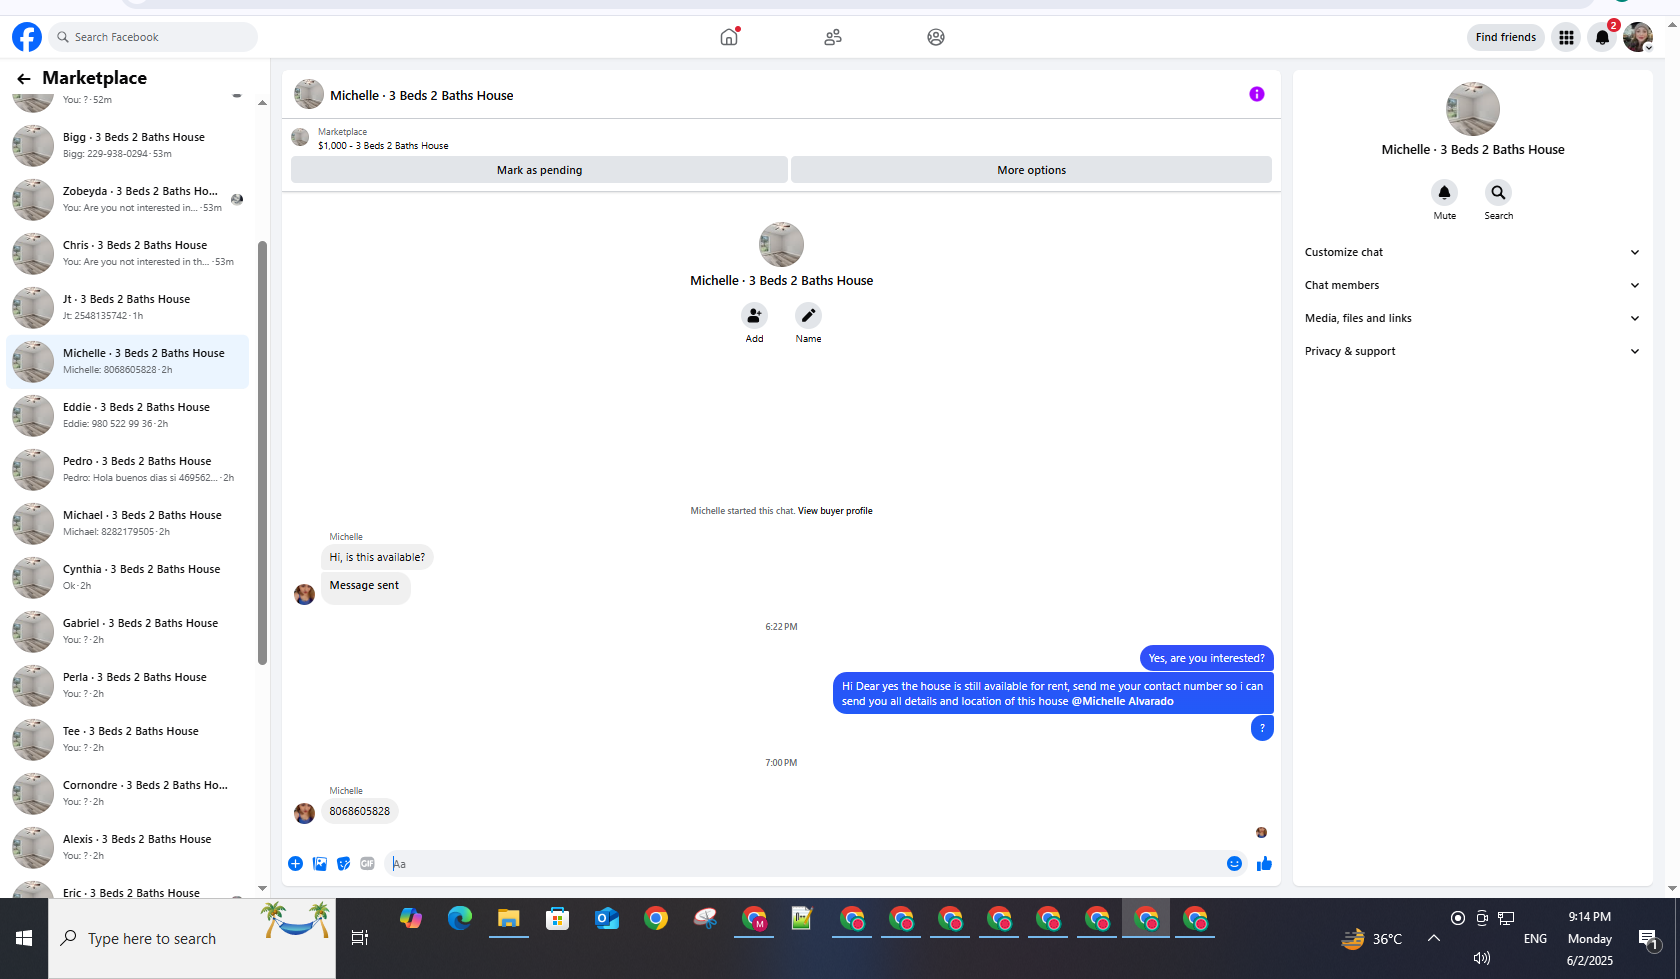Open ENG language indicator in tray
1680x979 pixels.
point(1535,939)
